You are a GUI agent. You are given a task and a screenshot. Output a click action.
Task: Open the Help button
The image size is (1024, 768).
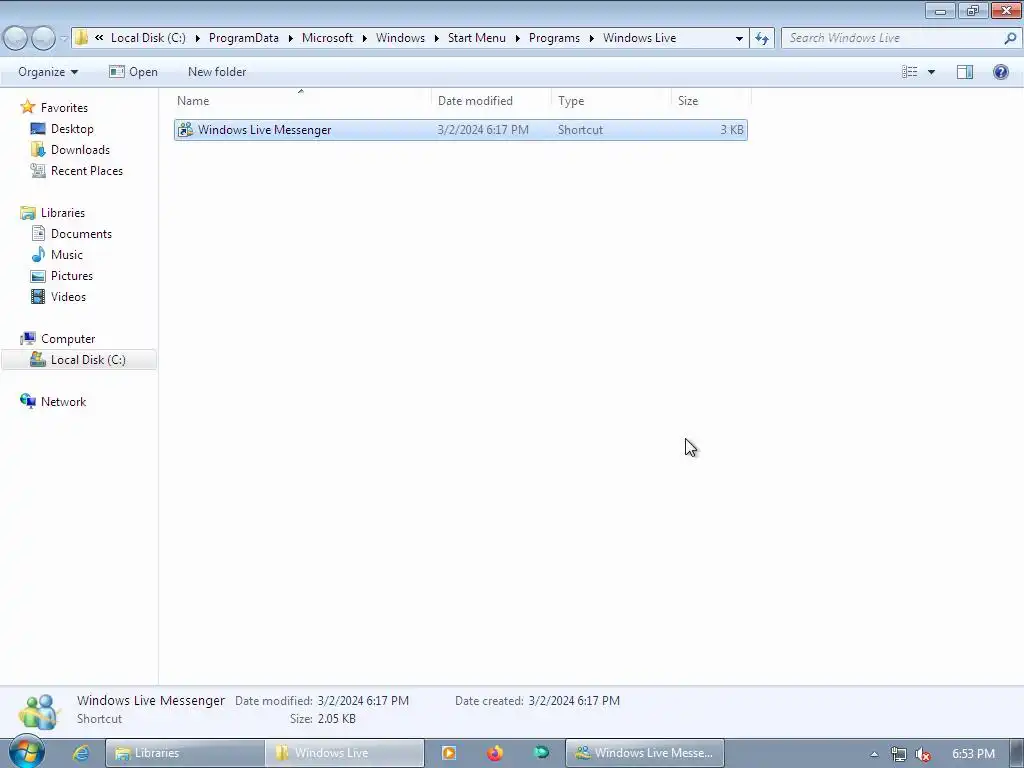pyautogui.click(x=1000, y=72)
